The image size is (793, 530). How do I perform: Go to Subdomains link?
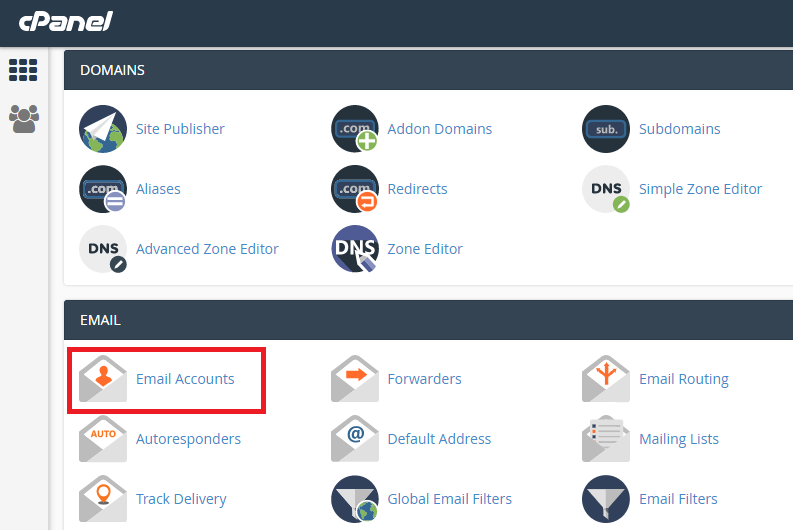679,129
